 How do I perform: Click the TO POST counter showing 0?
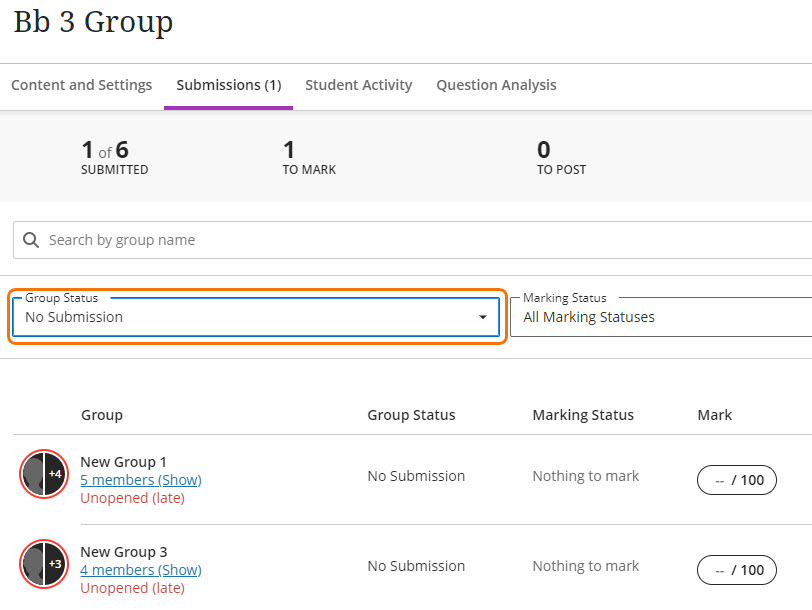click(561, 157)
